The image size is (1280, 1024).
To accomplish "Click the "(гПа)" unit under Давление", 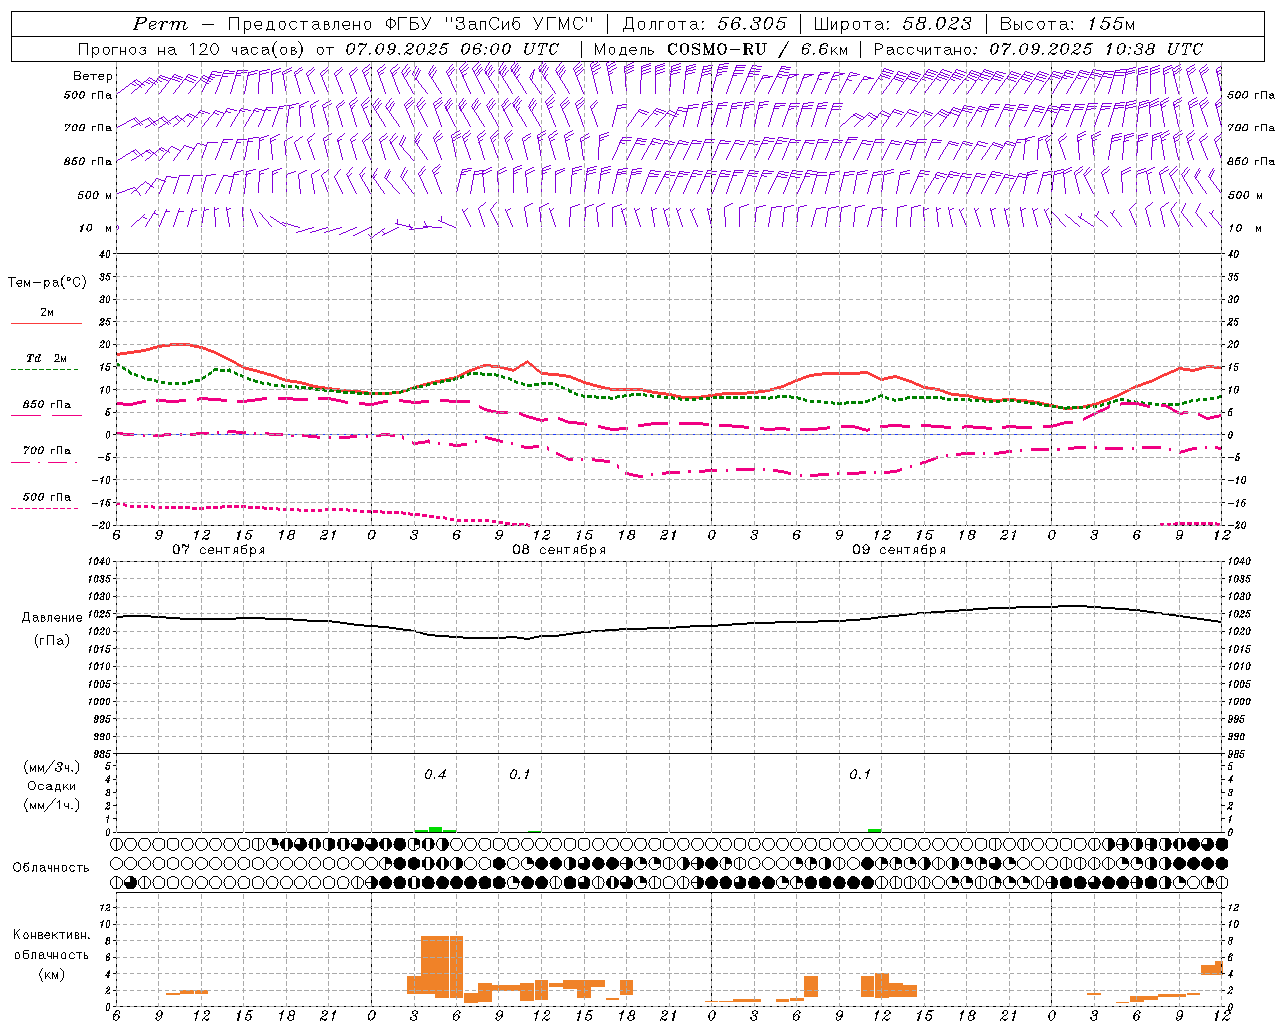I will click(52, 641).
